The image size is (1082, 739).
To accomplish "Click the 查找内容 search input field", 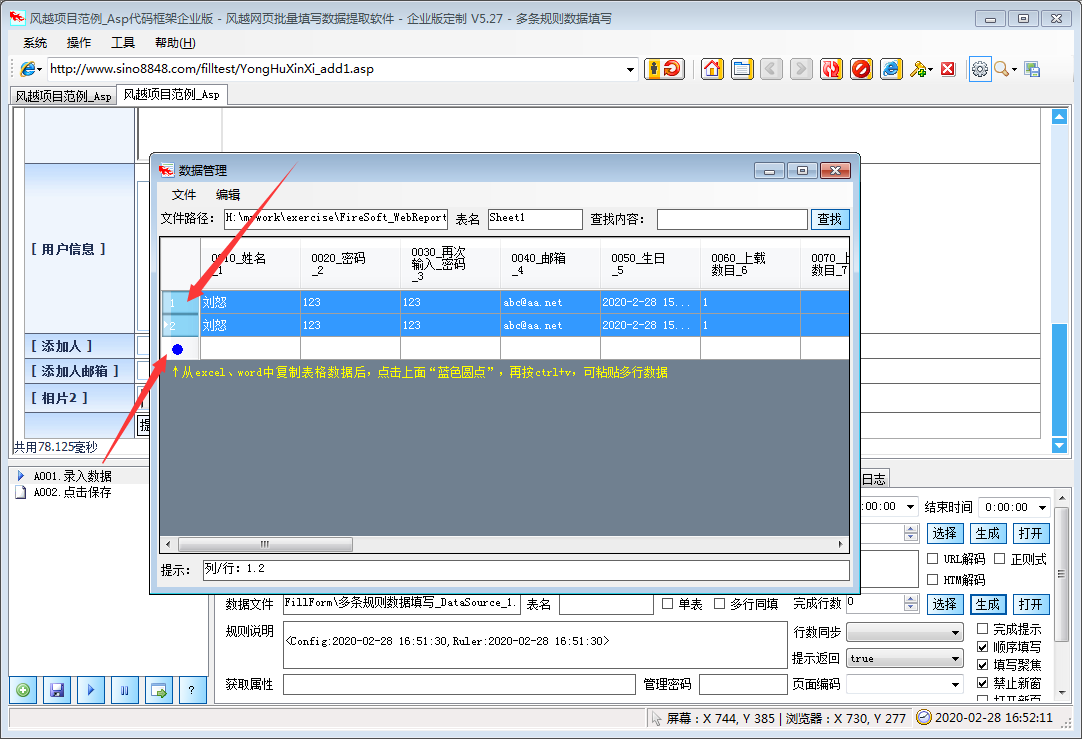I will tap(732, 219).
